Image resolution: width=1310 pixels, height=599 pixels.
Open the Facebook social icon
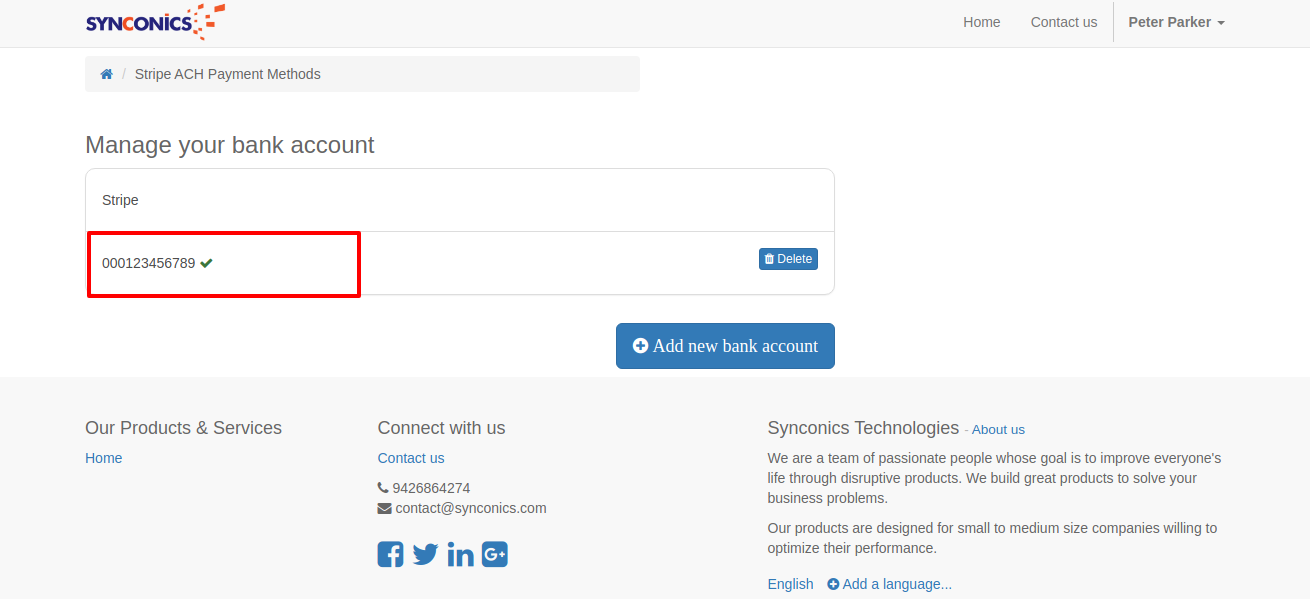390,554
